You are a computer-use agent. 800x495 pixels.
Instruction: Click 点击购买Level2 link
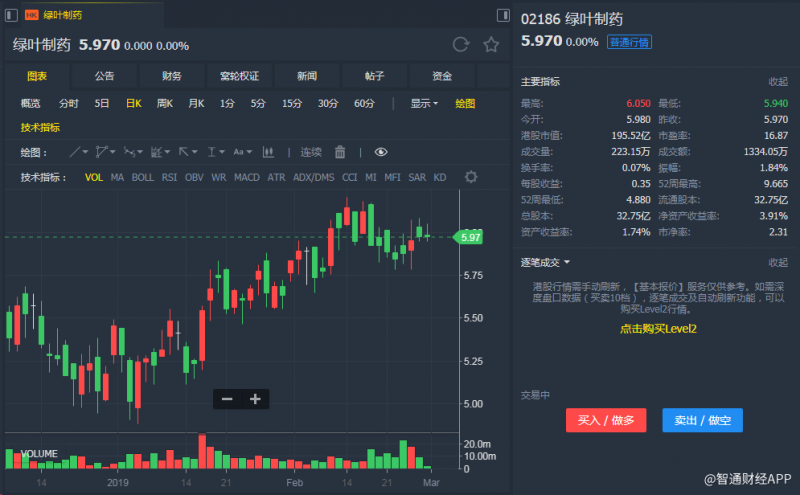(x=658, y=329)
